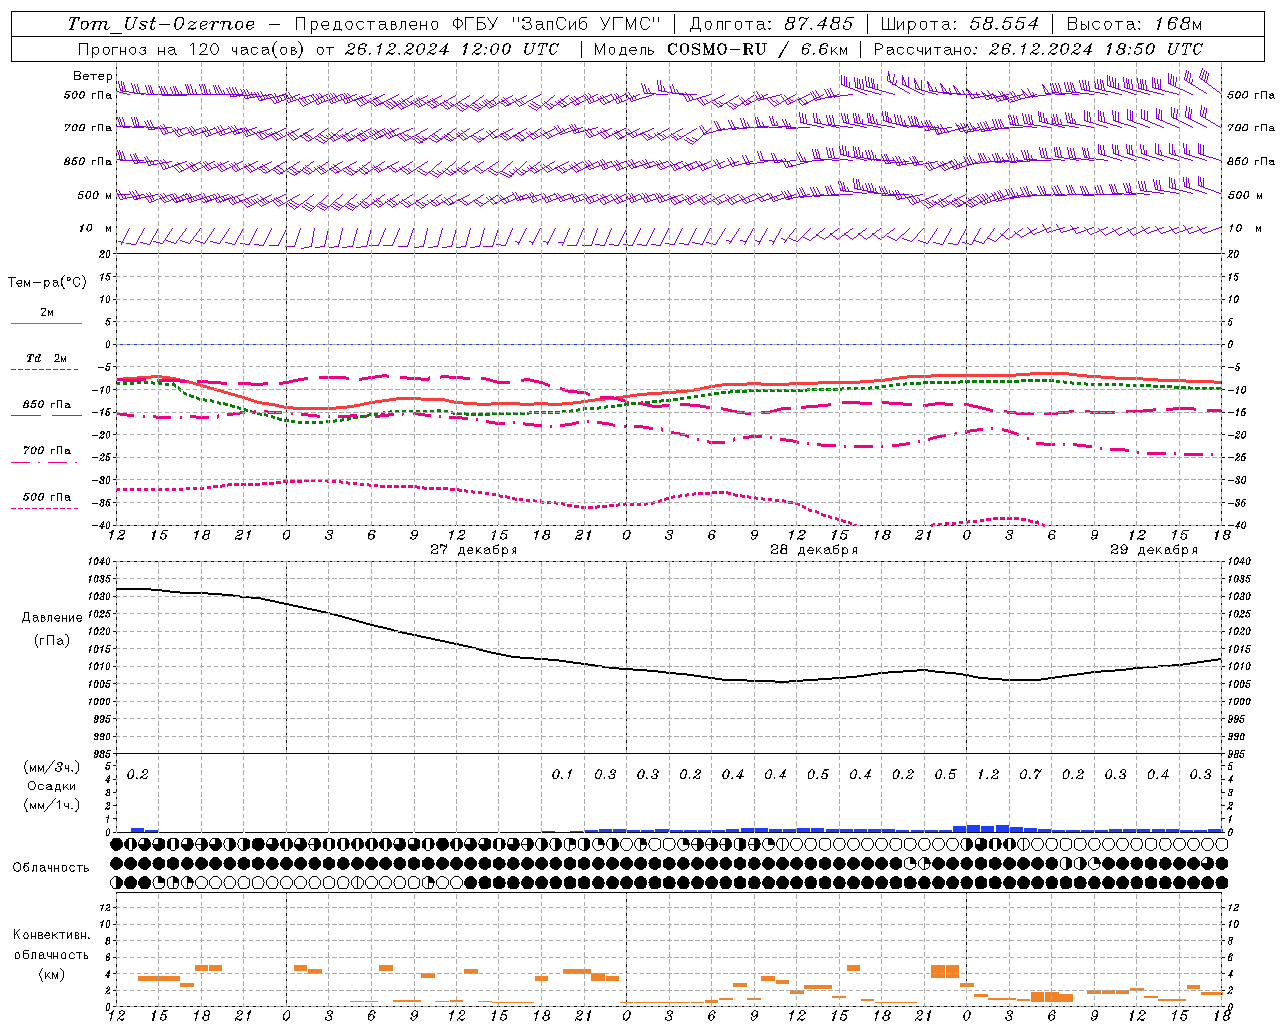Click the 500 гПа temperature legend entry
Viewport: 1280px width, 1024px height.
click(x=47, y=497)
